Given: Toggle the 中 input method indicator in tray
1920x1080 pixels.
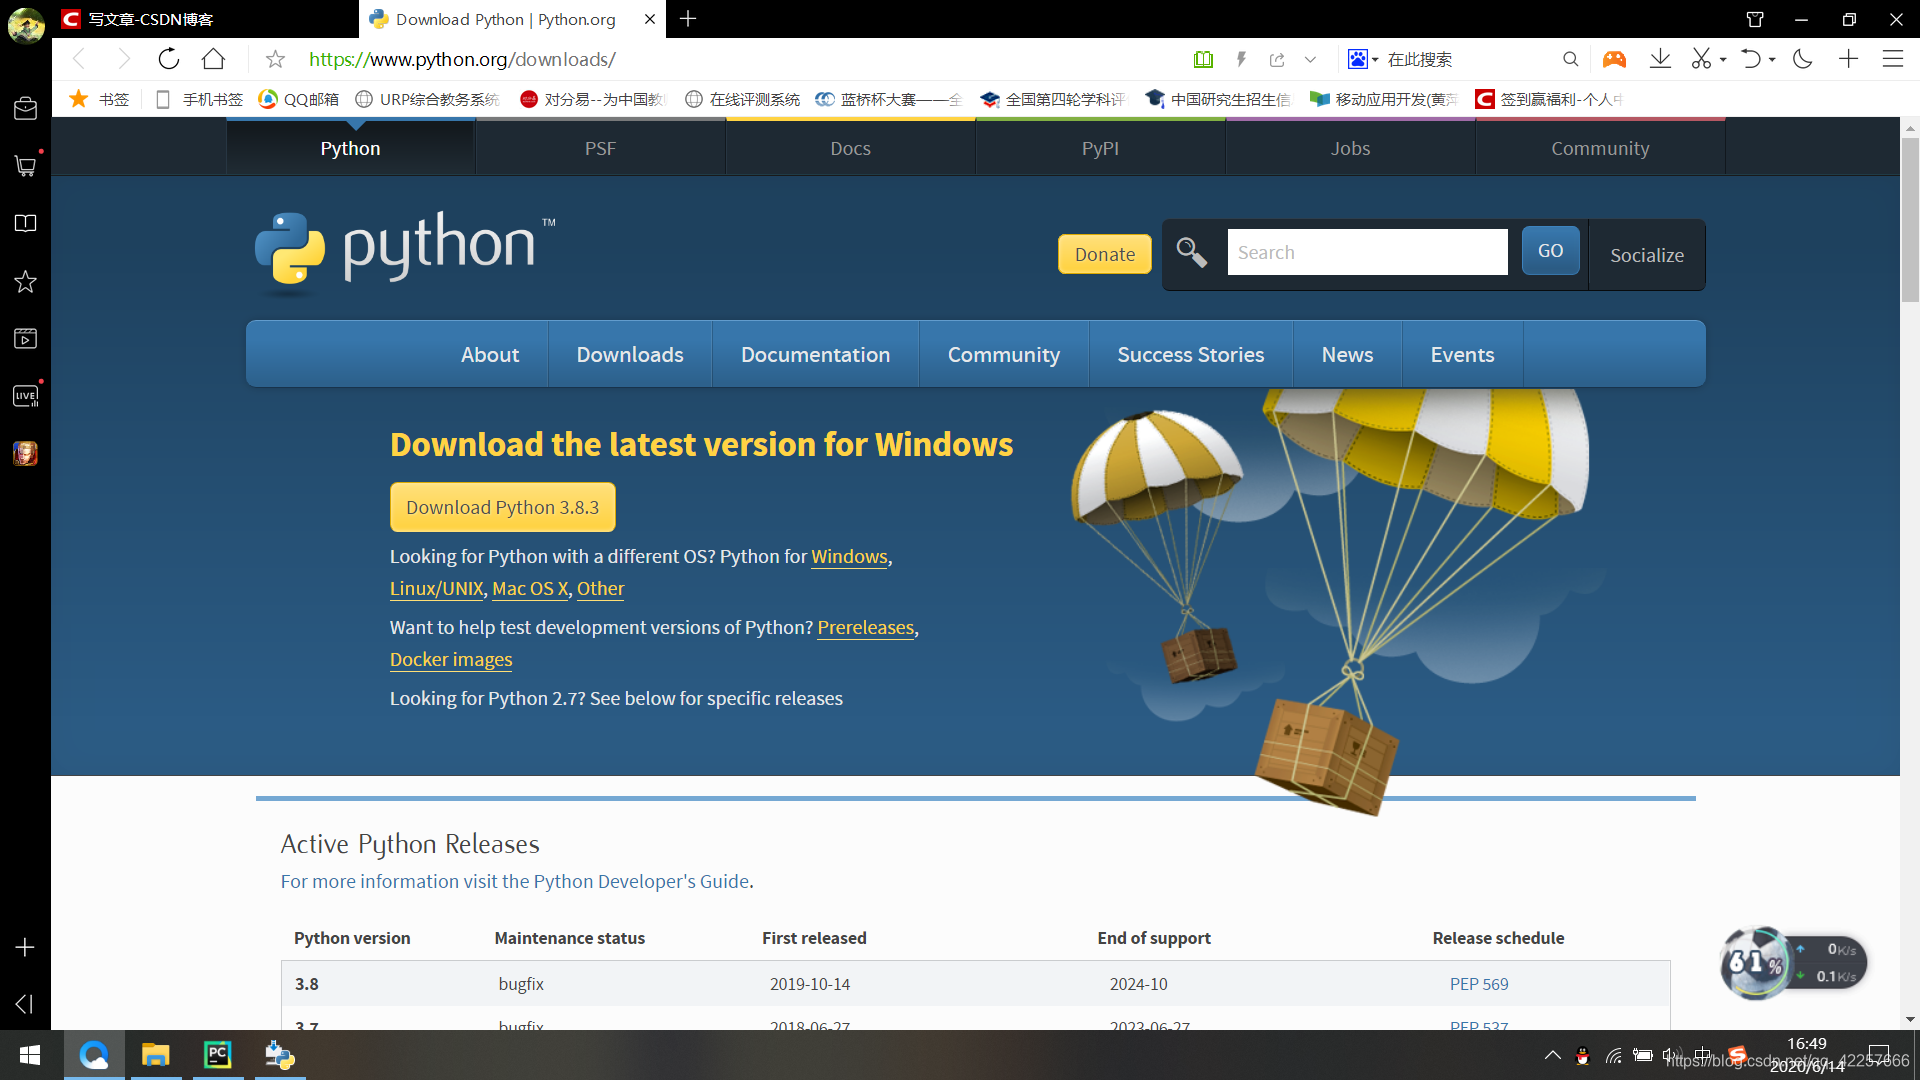Looking at the screenshot, I should pos(1703,1054).
